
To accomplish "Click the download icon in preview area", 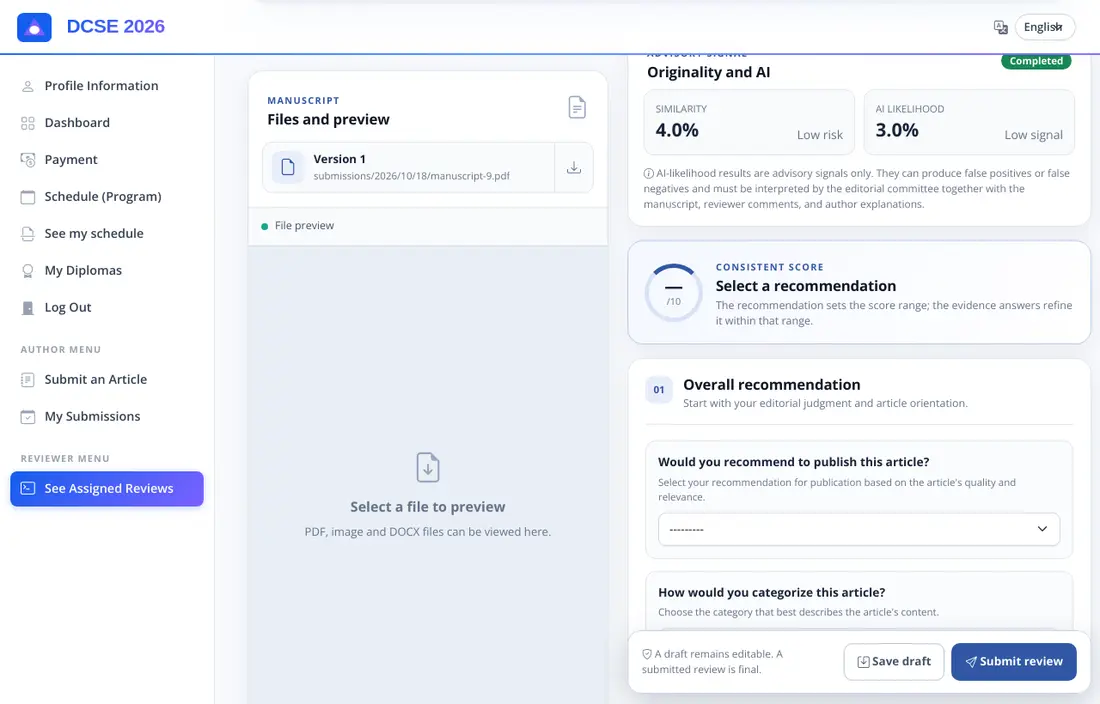I will (x=428, y=468).
